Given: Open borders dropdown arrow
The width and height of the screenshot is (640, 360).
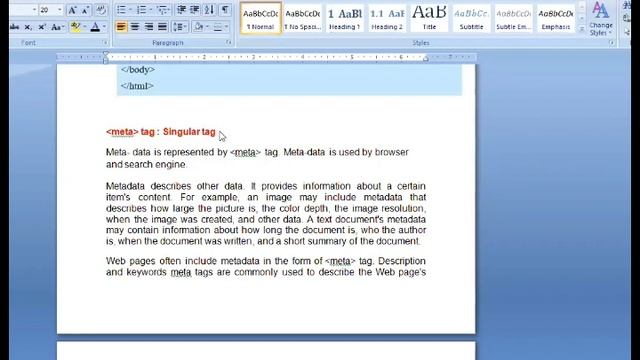Looking at the screenshot, I should [227, 27].
